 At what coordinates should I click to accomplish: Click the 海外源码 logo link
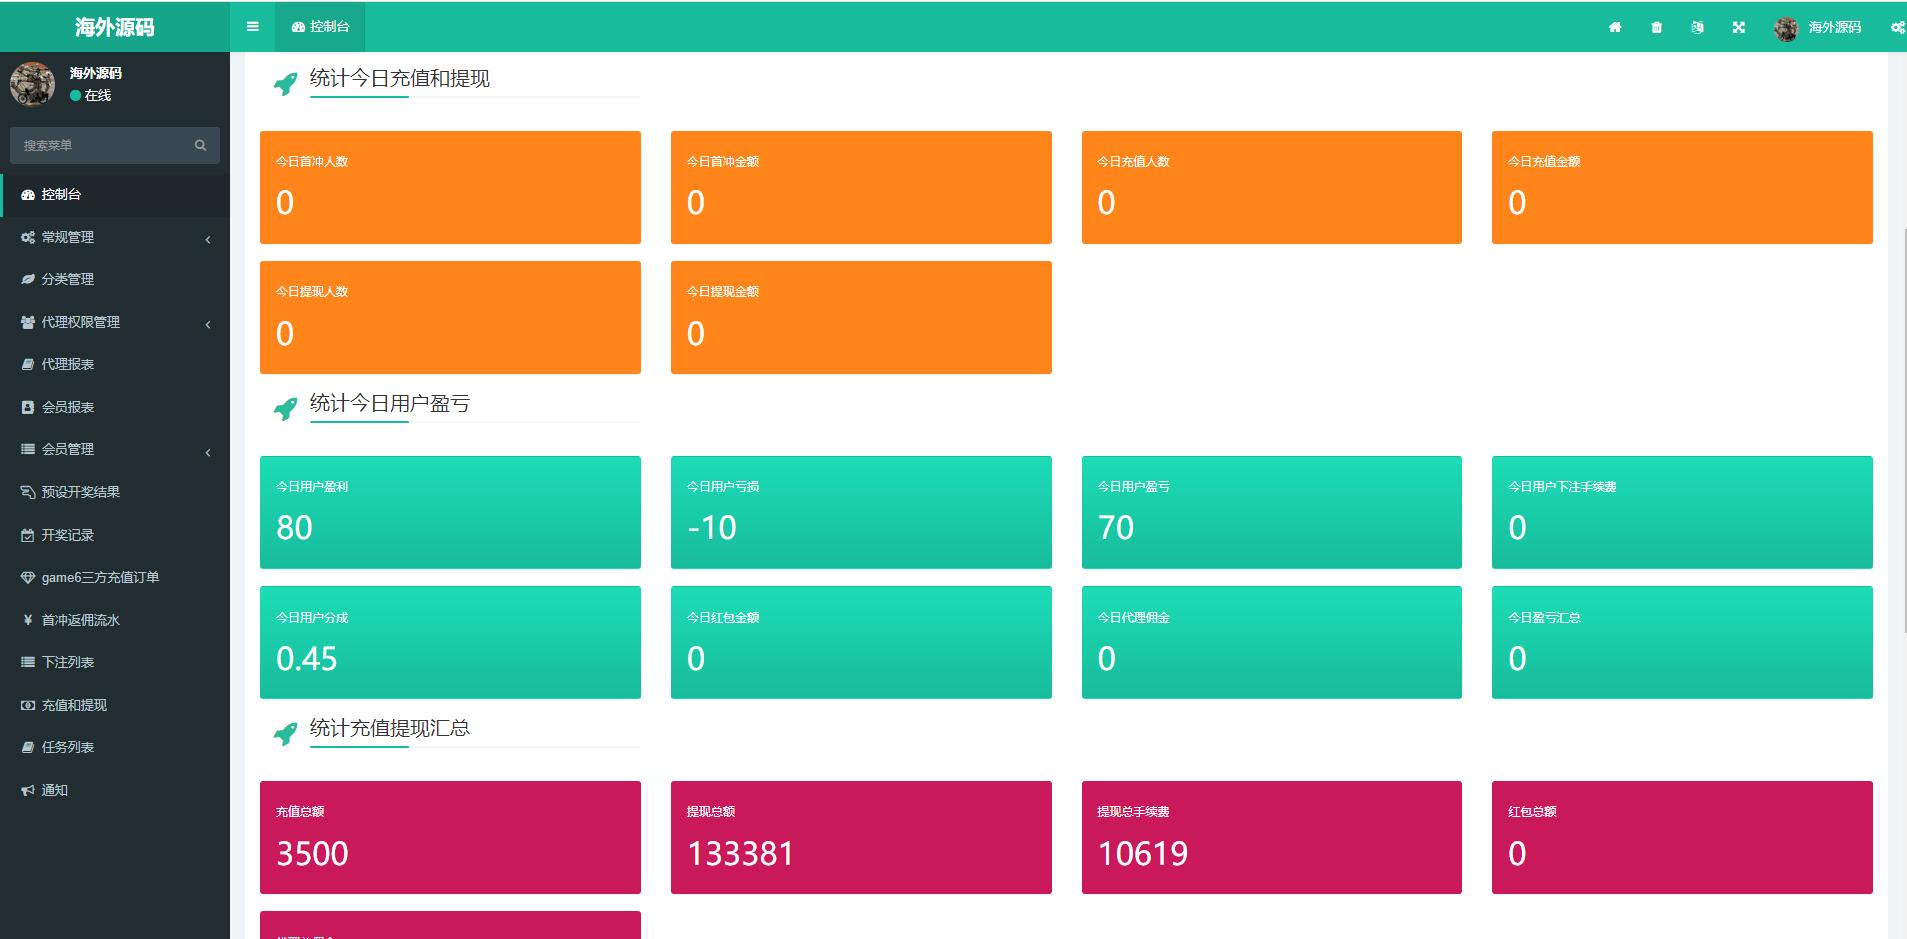point(115,27)
